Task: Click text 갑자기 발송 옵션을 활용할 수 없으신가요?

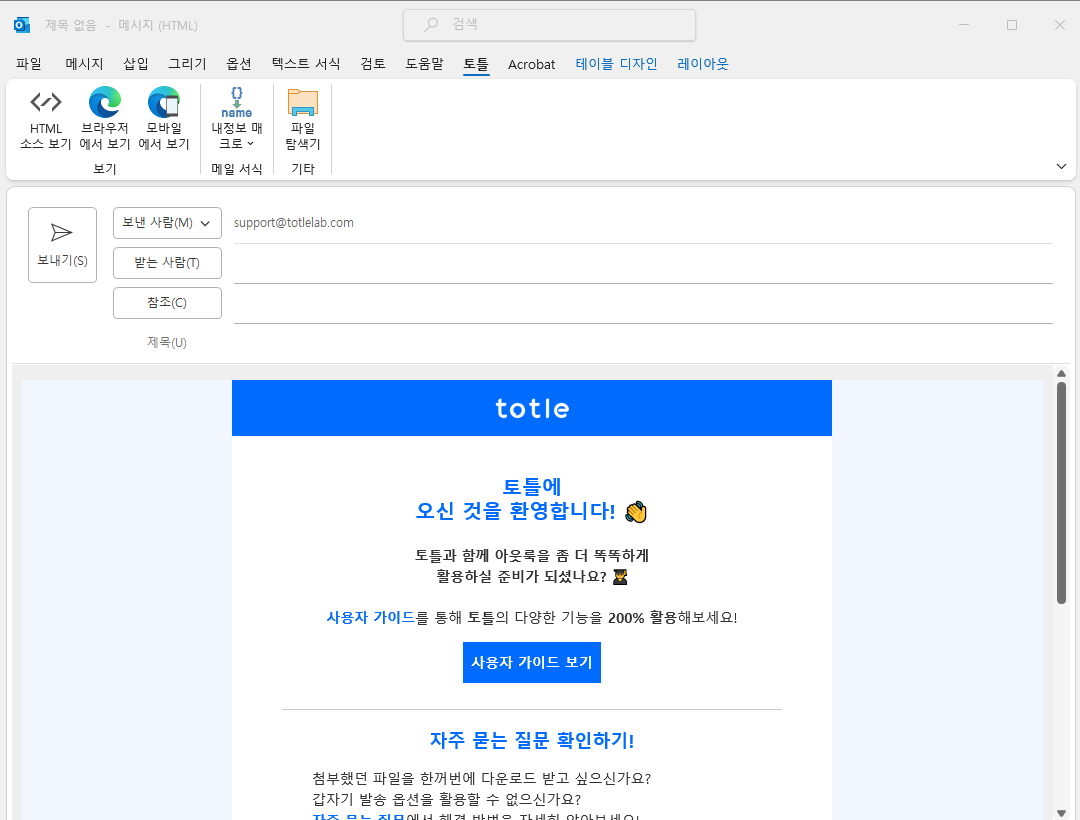Action: [446, 799]
